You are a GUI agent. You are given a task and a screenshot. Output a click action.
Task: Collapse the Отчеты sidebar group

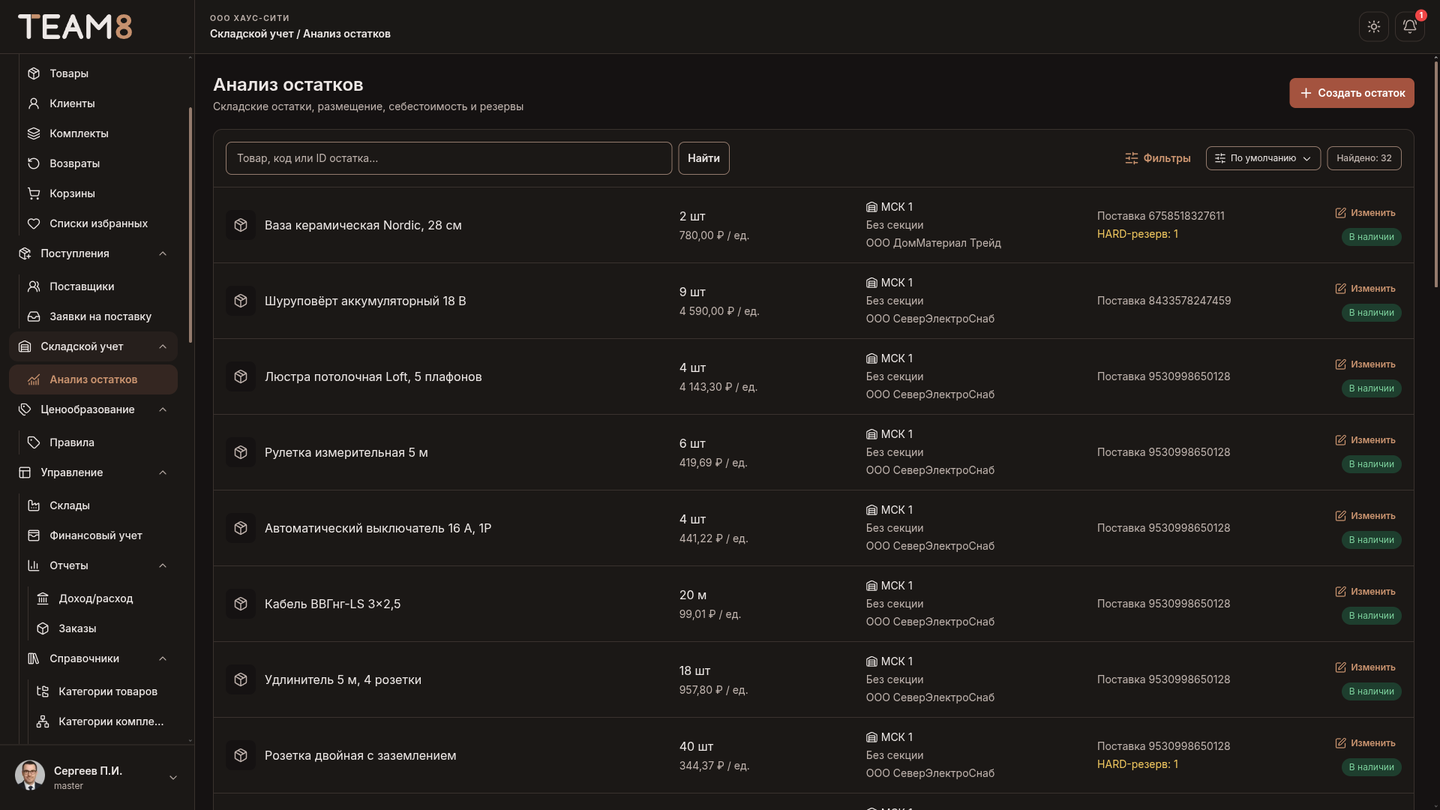[163, 566]
